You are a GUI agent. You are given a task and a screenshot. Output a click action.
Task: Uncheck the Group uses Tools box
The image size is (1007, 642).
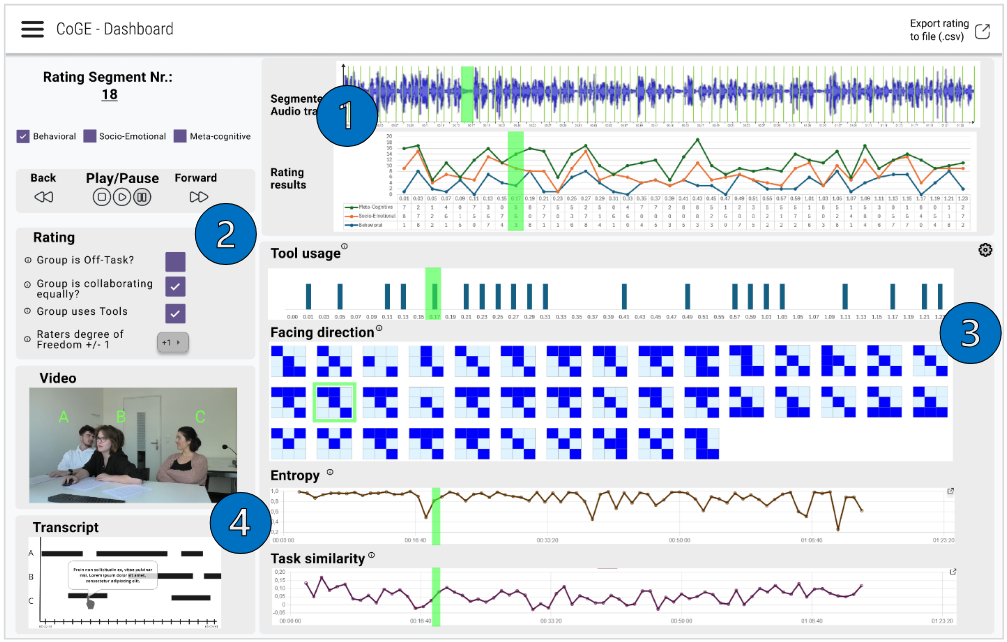tap(175, 313)
